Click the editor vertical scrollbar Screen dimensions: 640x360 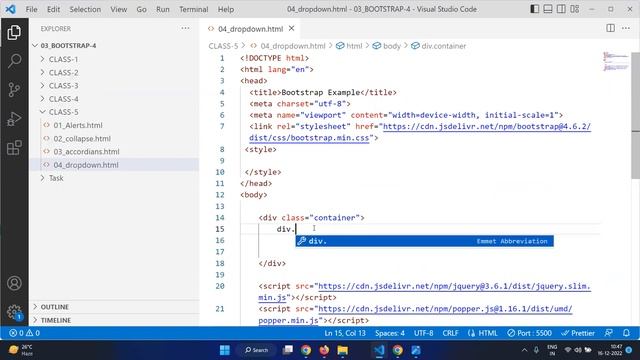(636, 116)
